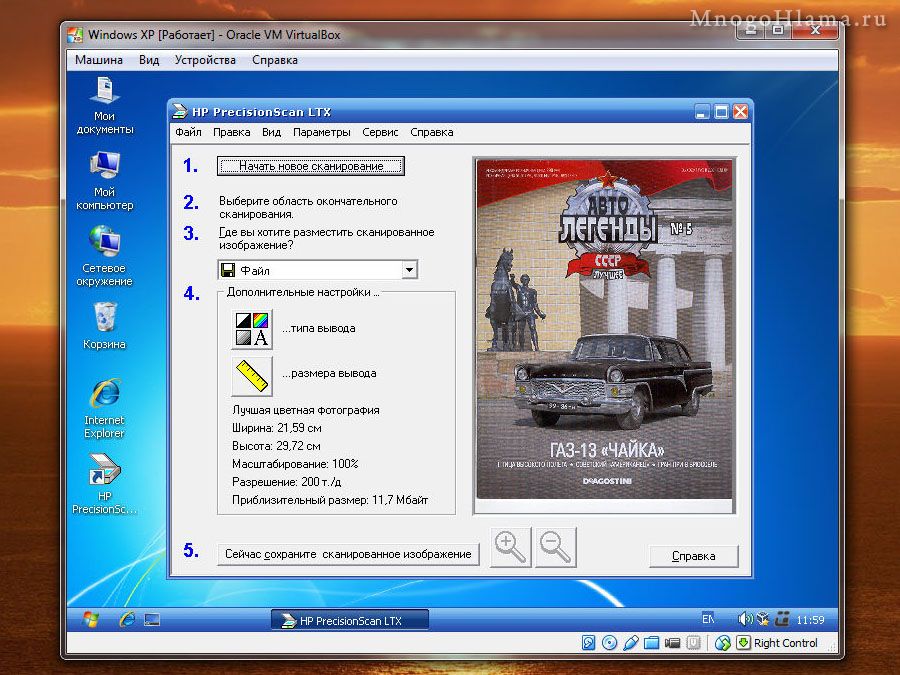
Task: Click the green arrow host key icon
Action: [743, 643]
